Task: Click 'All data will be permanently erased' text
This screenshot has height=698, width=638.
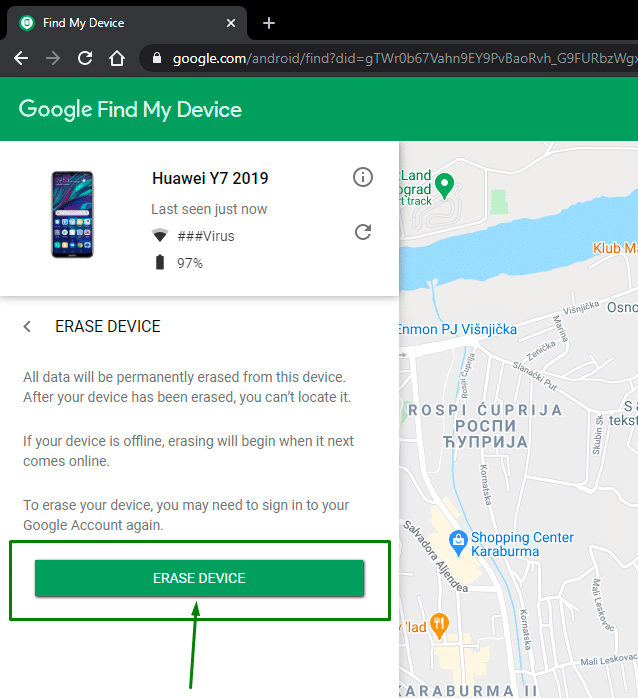Action: pyautogui.click(x=187, y=387)
